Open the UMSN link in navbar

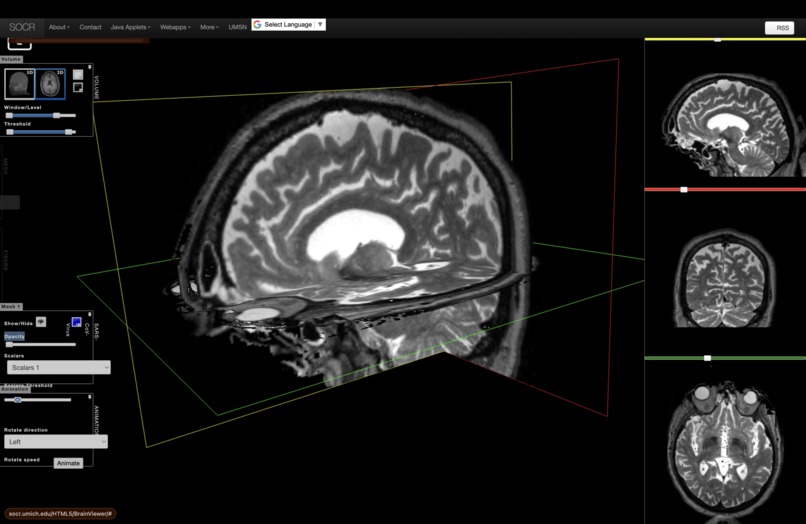click(x=237, y=27)
